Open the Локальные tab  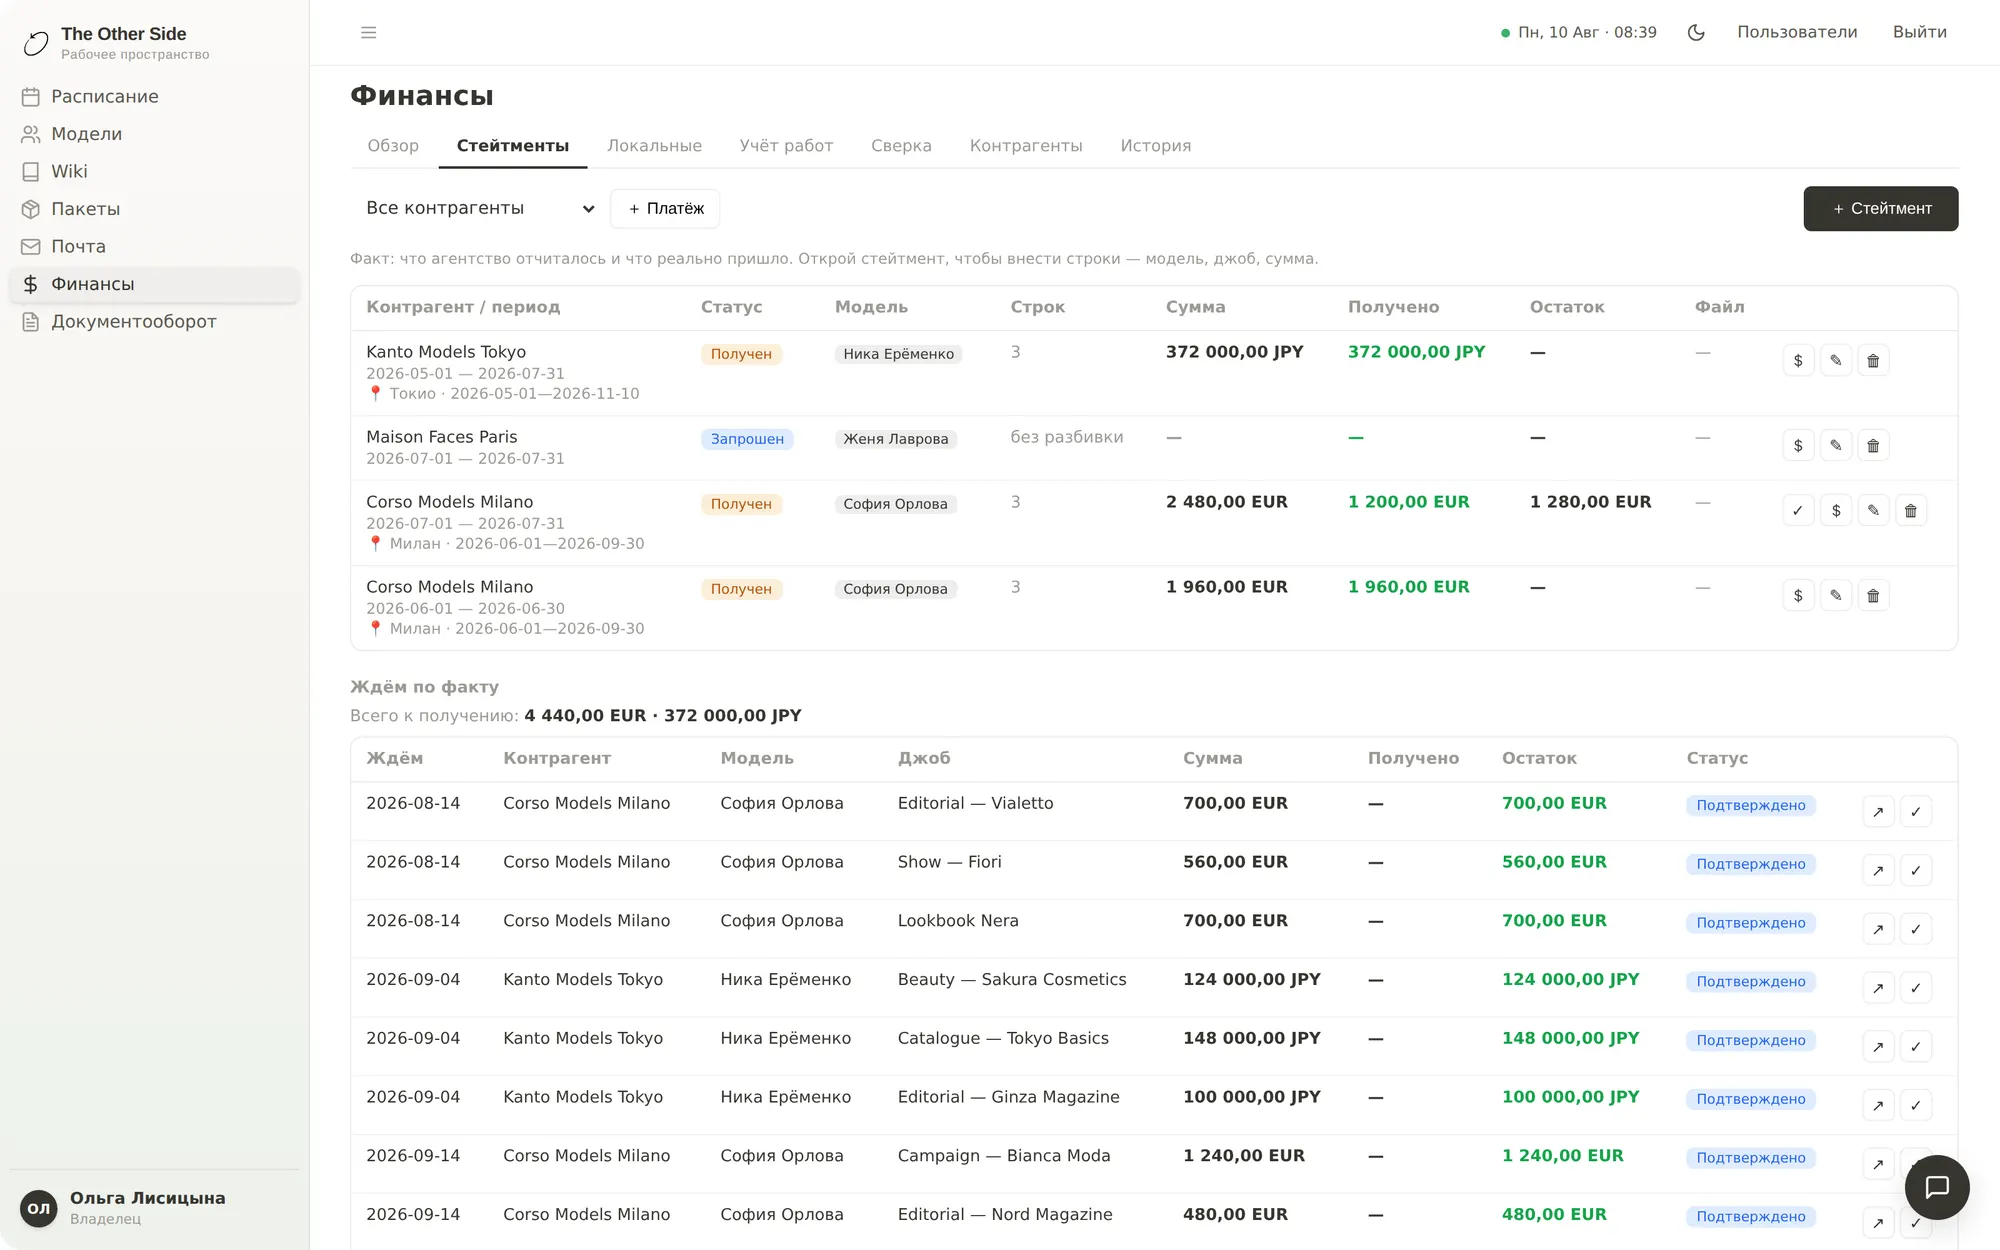point(654,146)
